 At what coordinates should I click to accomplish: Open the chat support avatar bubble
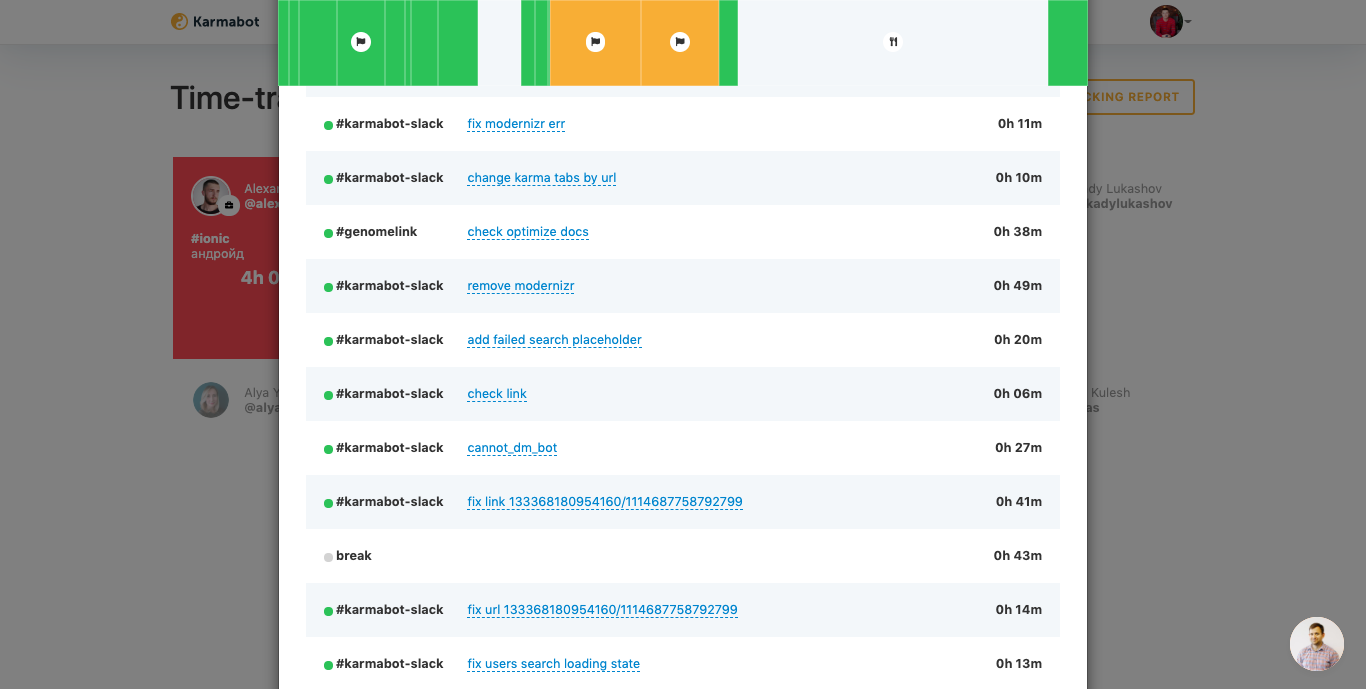coord(1317,644)
